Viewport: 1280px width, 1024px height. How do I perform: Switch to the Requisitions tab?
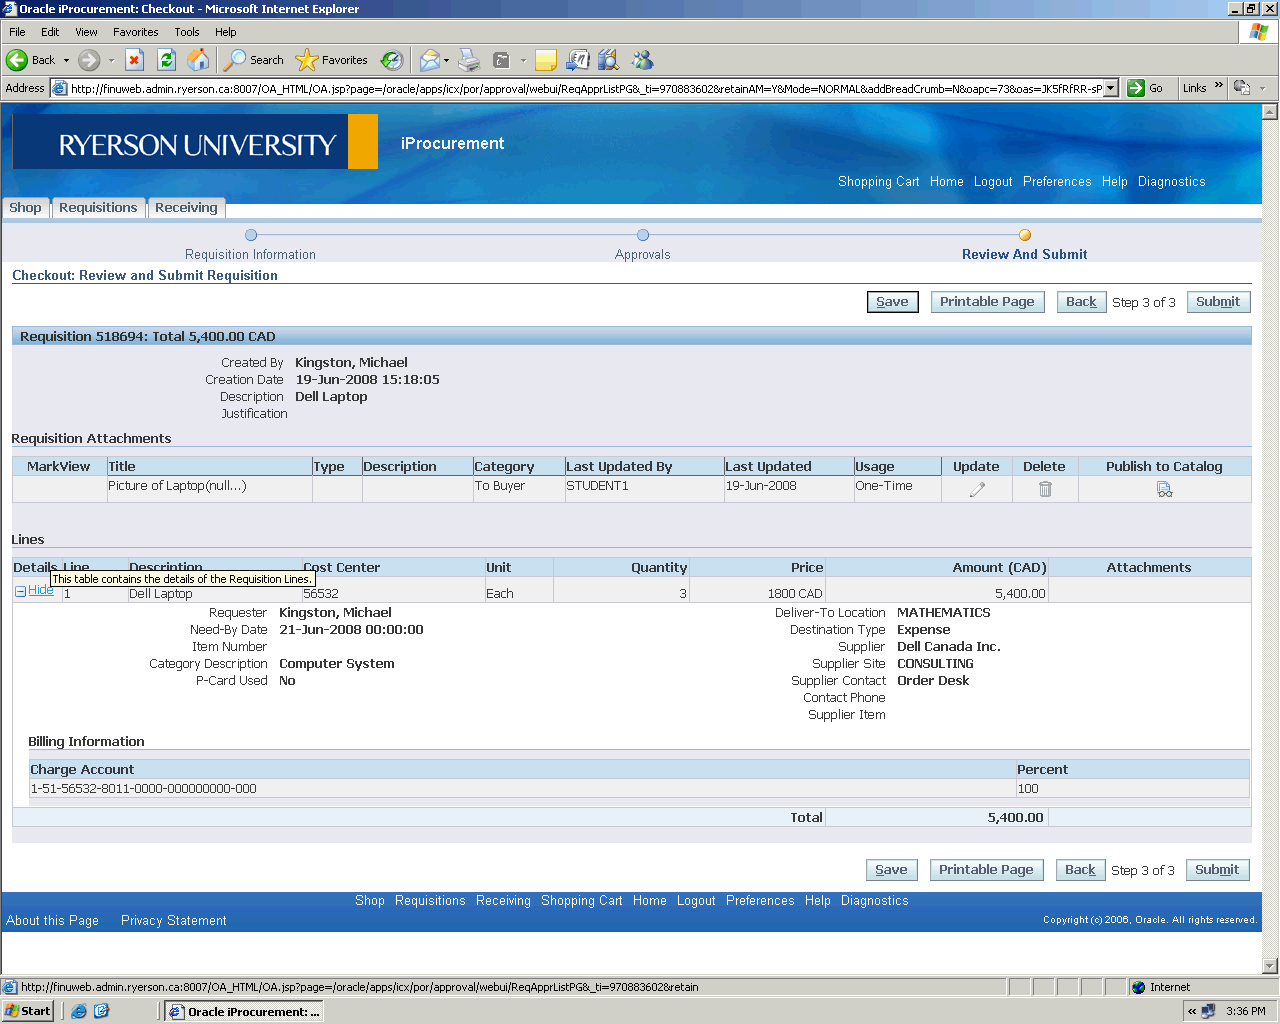coord(98,208)
